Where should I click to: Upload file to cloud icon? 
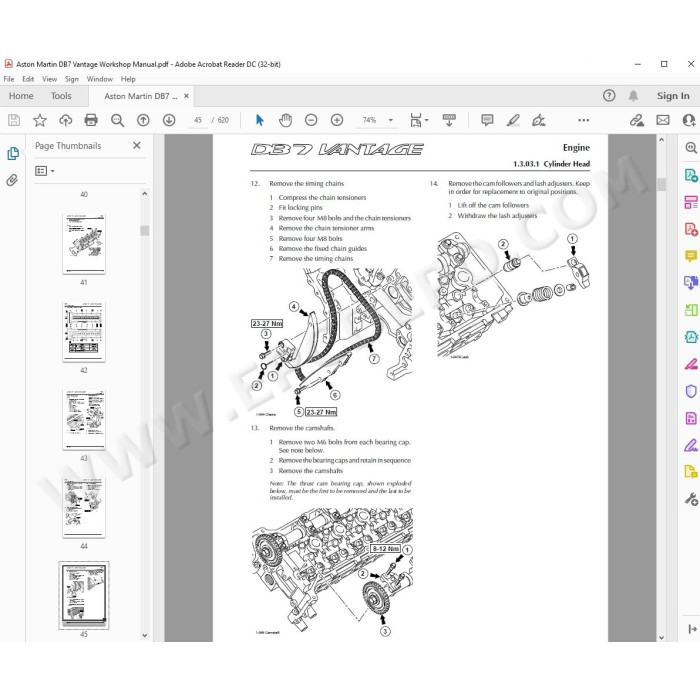[x=66, y=120]
